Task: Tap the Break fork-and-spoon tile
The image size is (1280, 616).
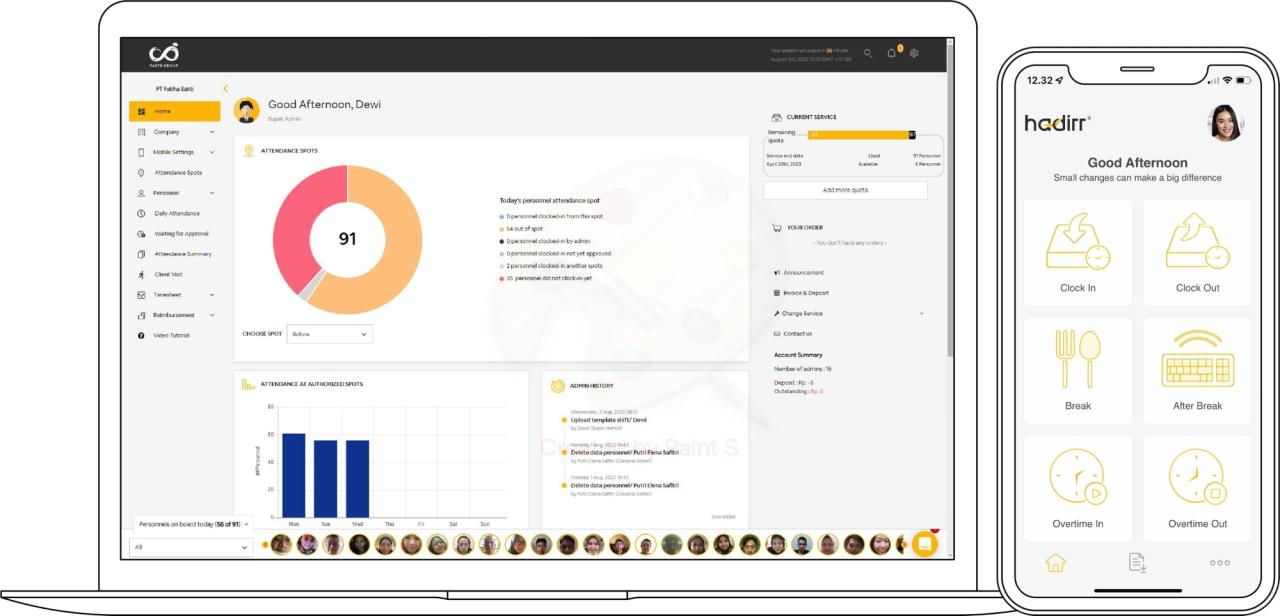Action: tap(1077, 370)
